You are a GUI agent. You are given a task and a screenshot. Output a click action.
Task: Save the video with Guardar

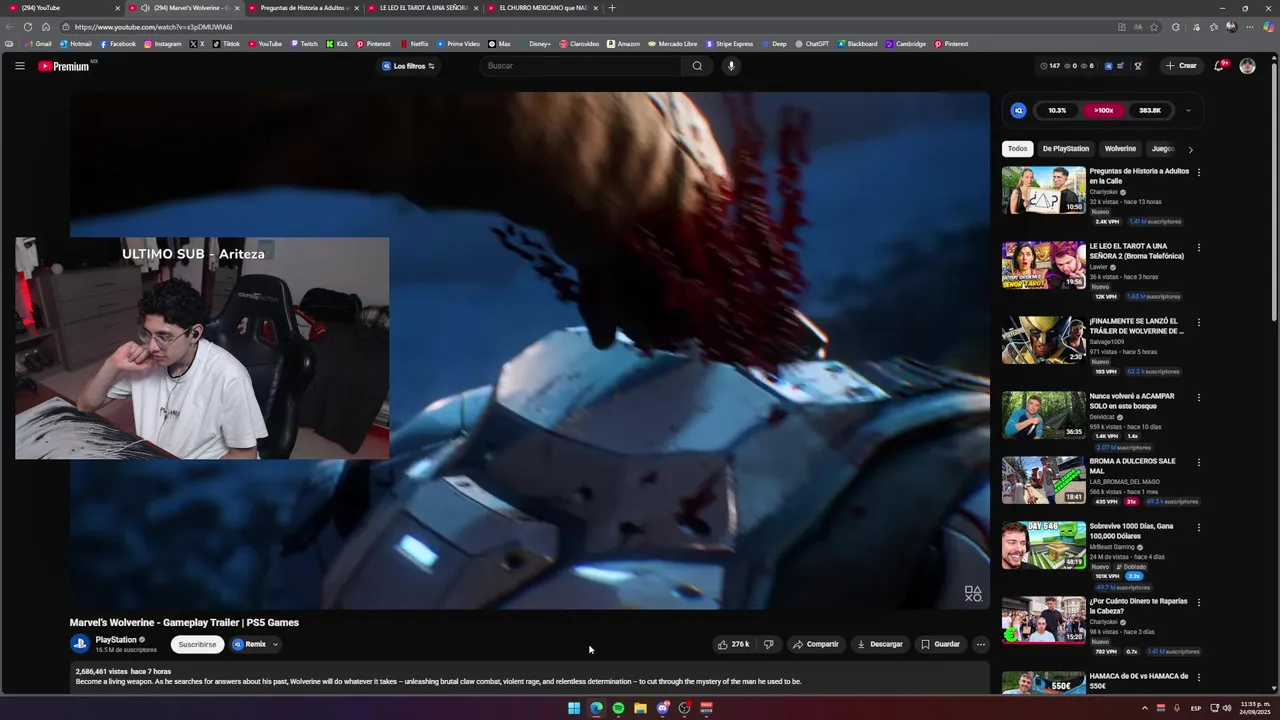pyautogui.click(x=940, y=644)
